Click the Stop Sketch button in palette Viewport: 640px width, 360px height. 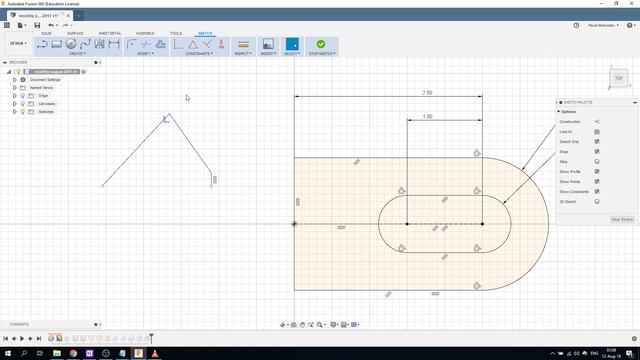pos(622,220)
